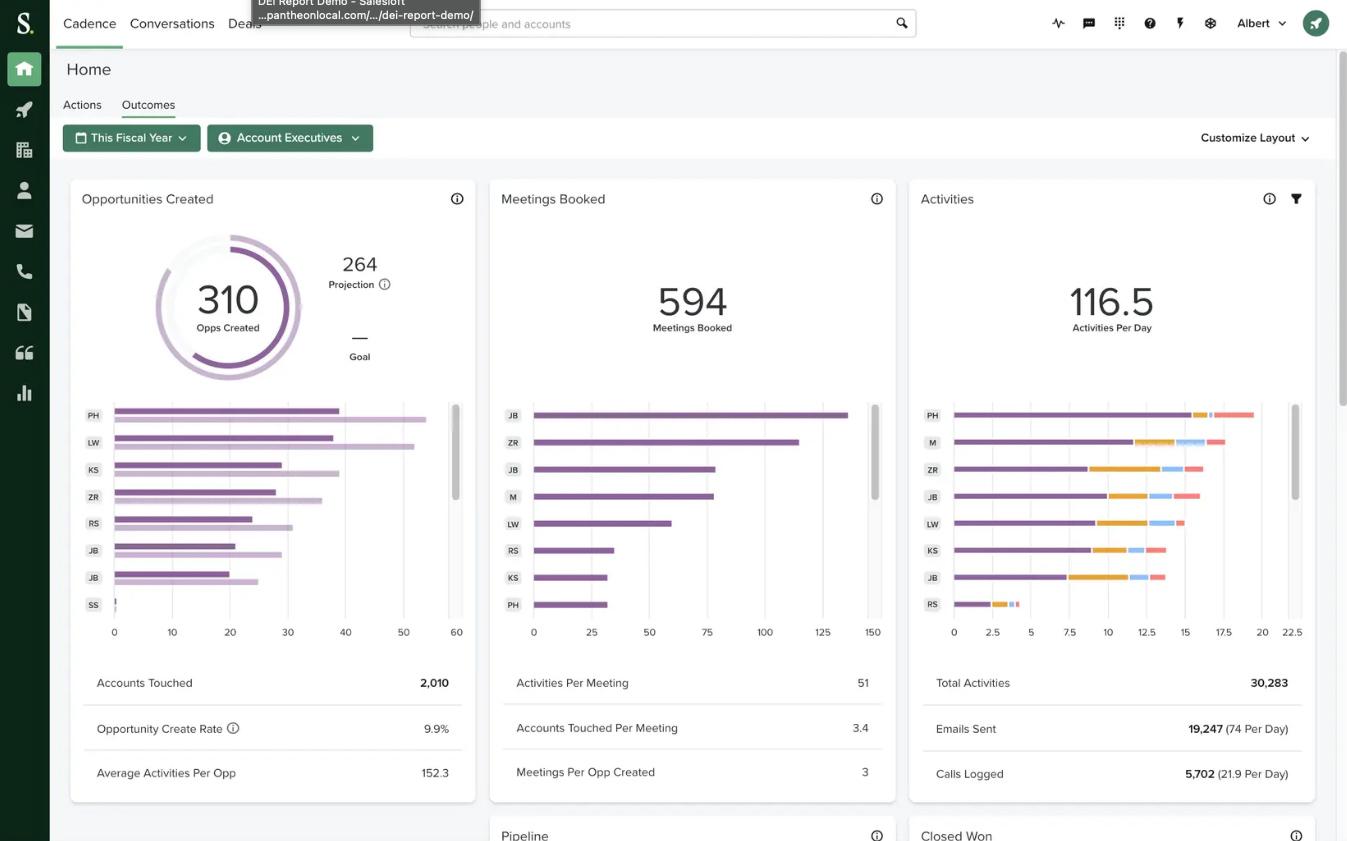Viewport: 1347px width, 841px height.
Task: Open the dialer keypad grid icon
Action: coord(1119,23)
